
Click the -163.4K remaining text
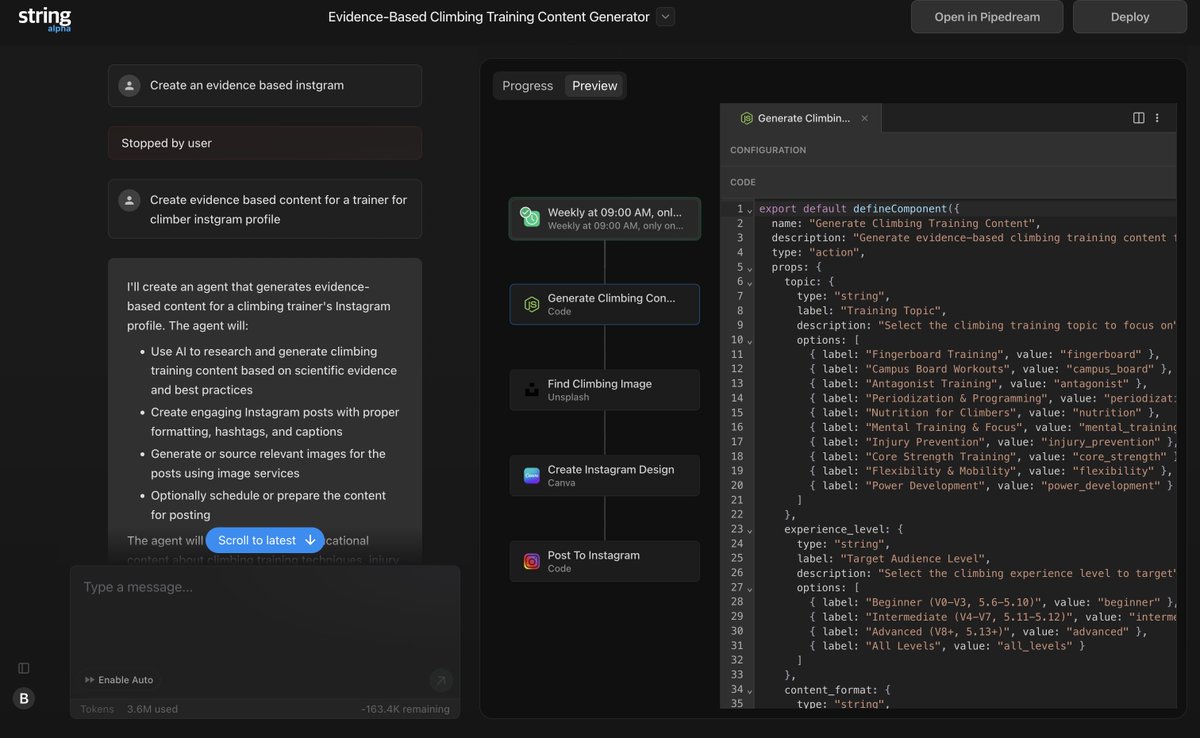405,709
